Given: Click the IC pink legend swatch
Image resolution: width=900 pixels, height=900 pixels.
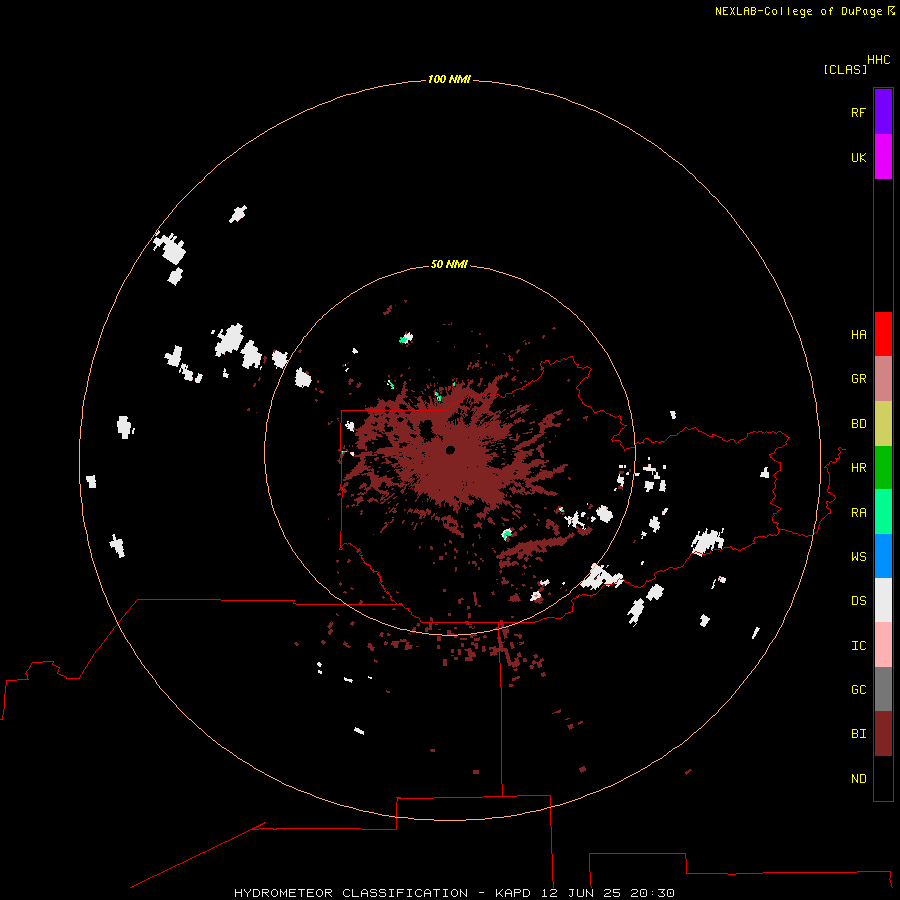Looking at the screenshot, I should [883, 645].
